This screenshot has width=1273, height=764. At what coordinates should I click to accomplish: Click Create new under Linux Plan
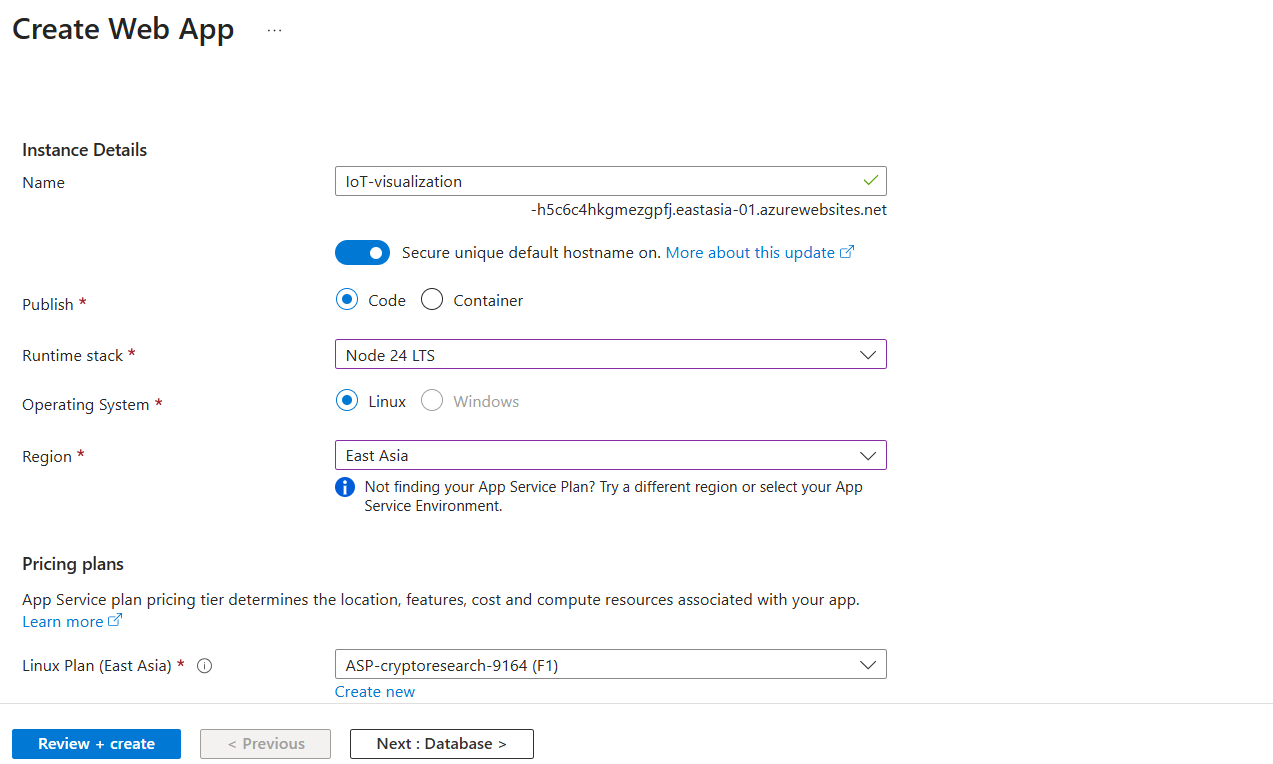point(375,692)
